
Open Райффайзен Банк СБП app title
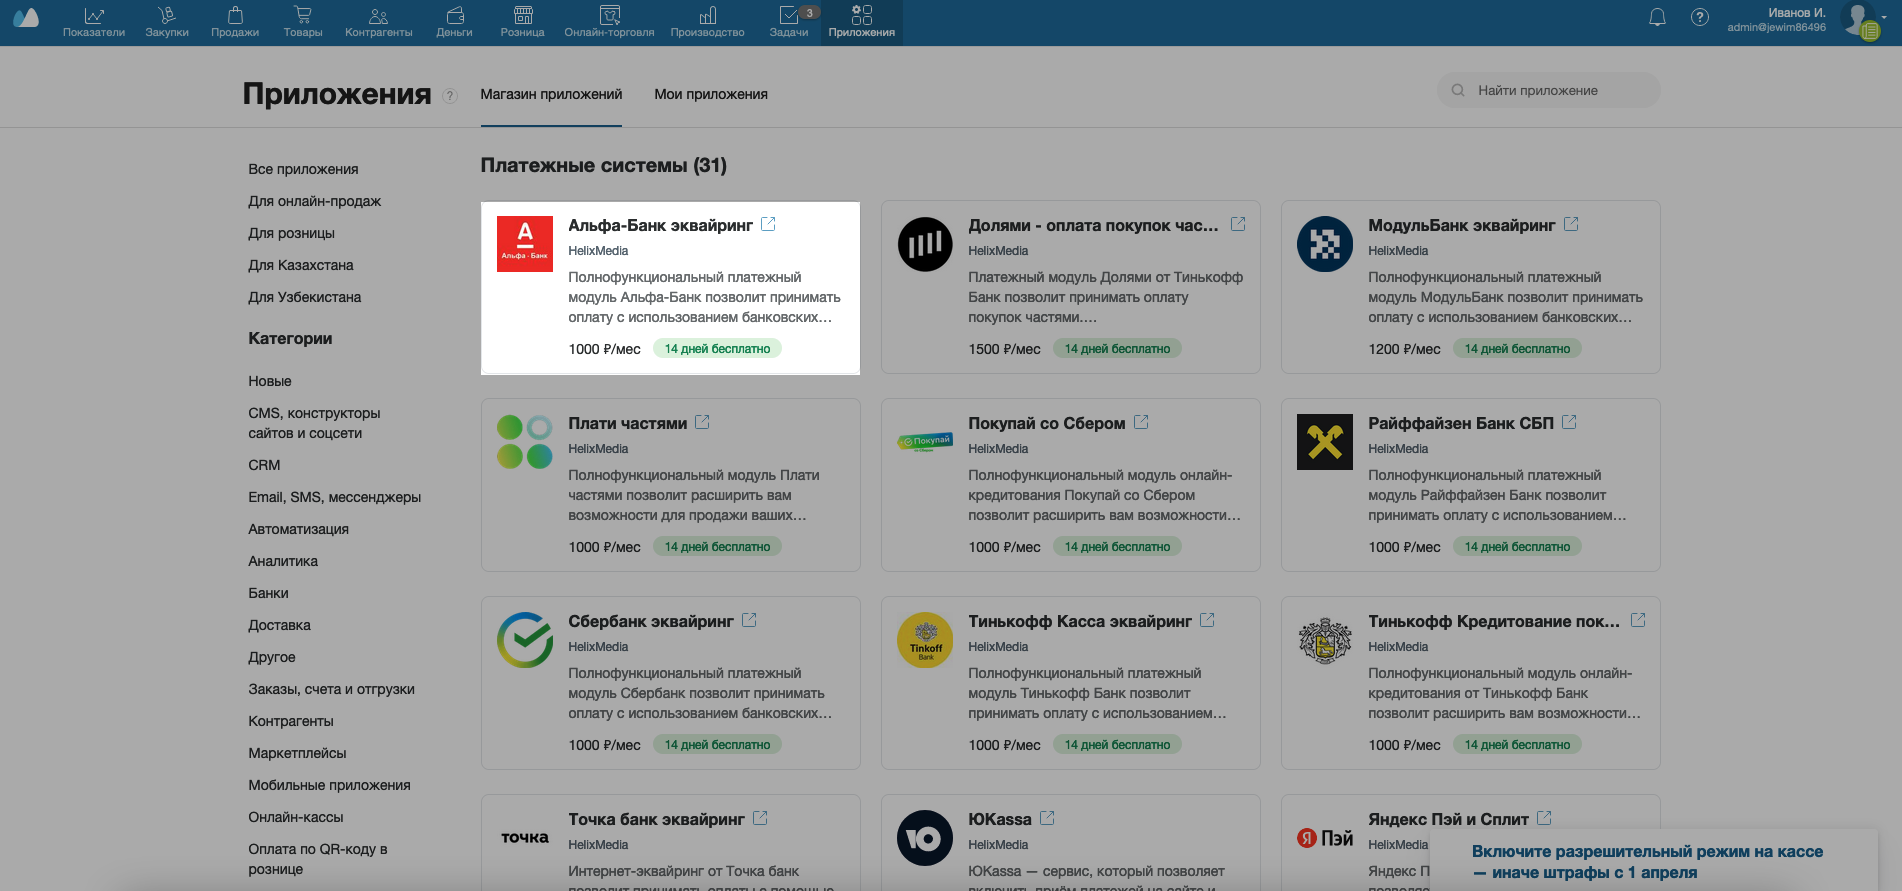tap(1460, 423)
